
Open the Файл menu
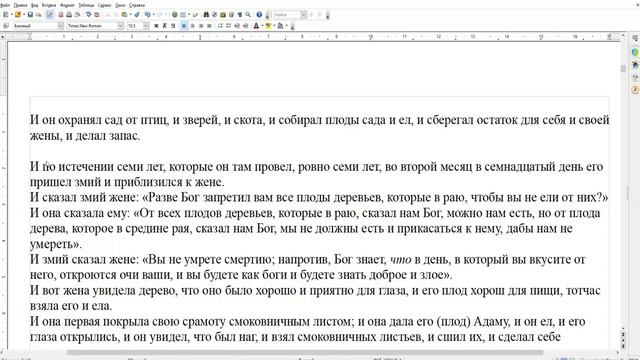[x=5, y=5]
